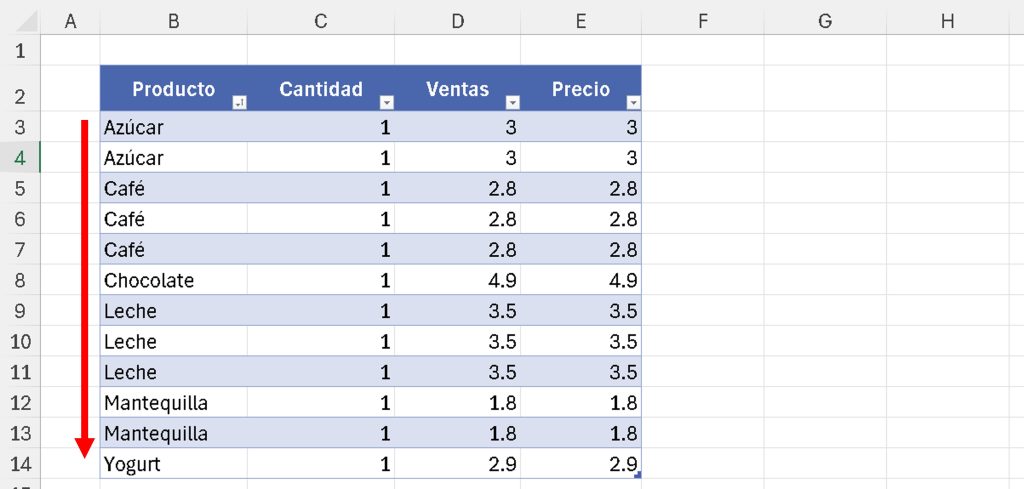
Task: Select entire column F via header
Action: [x=702, y=21]
